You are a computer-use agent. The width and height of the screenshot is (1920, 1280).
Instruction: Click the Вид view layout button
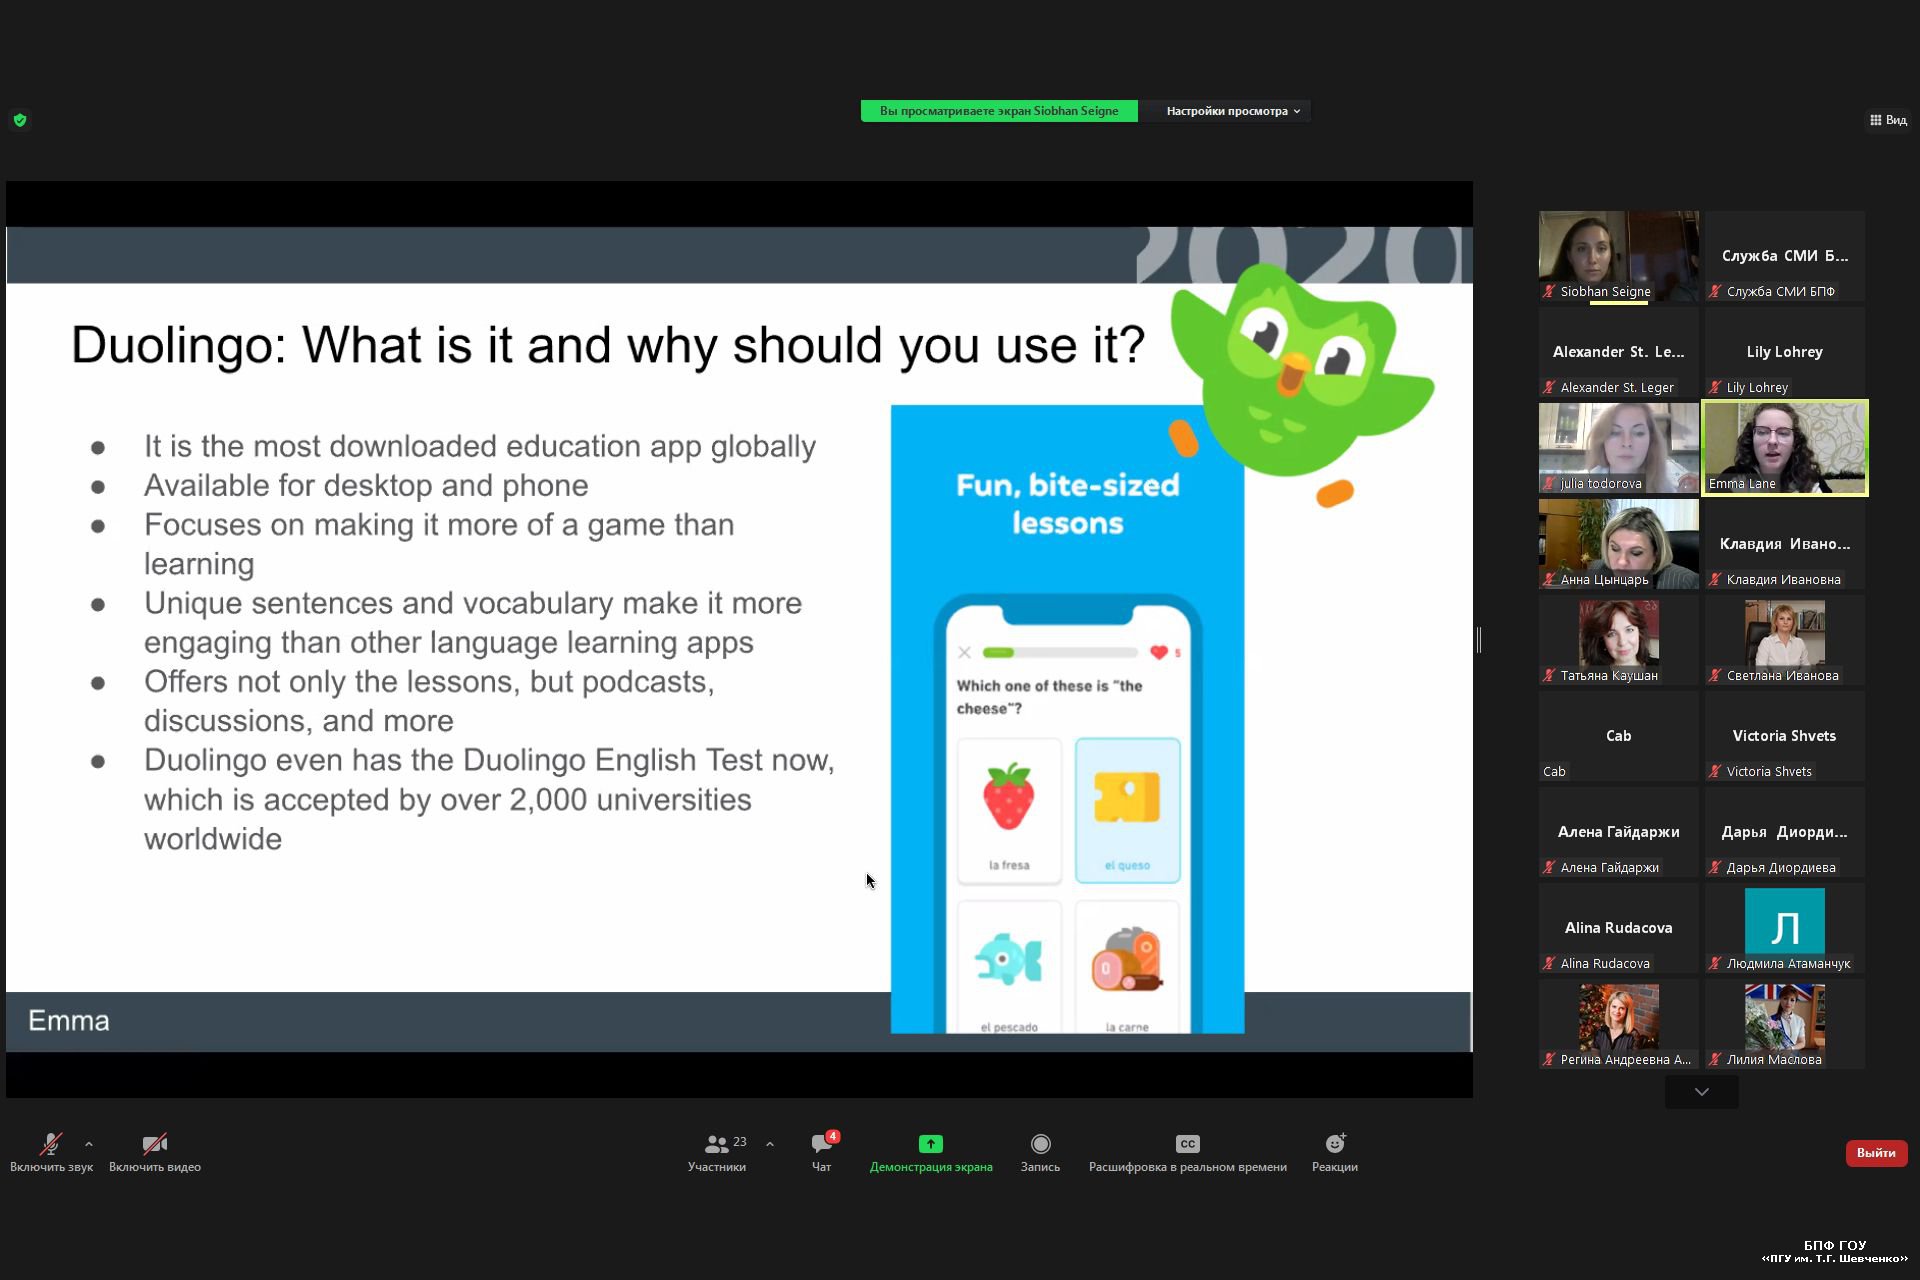(1888, 120)
